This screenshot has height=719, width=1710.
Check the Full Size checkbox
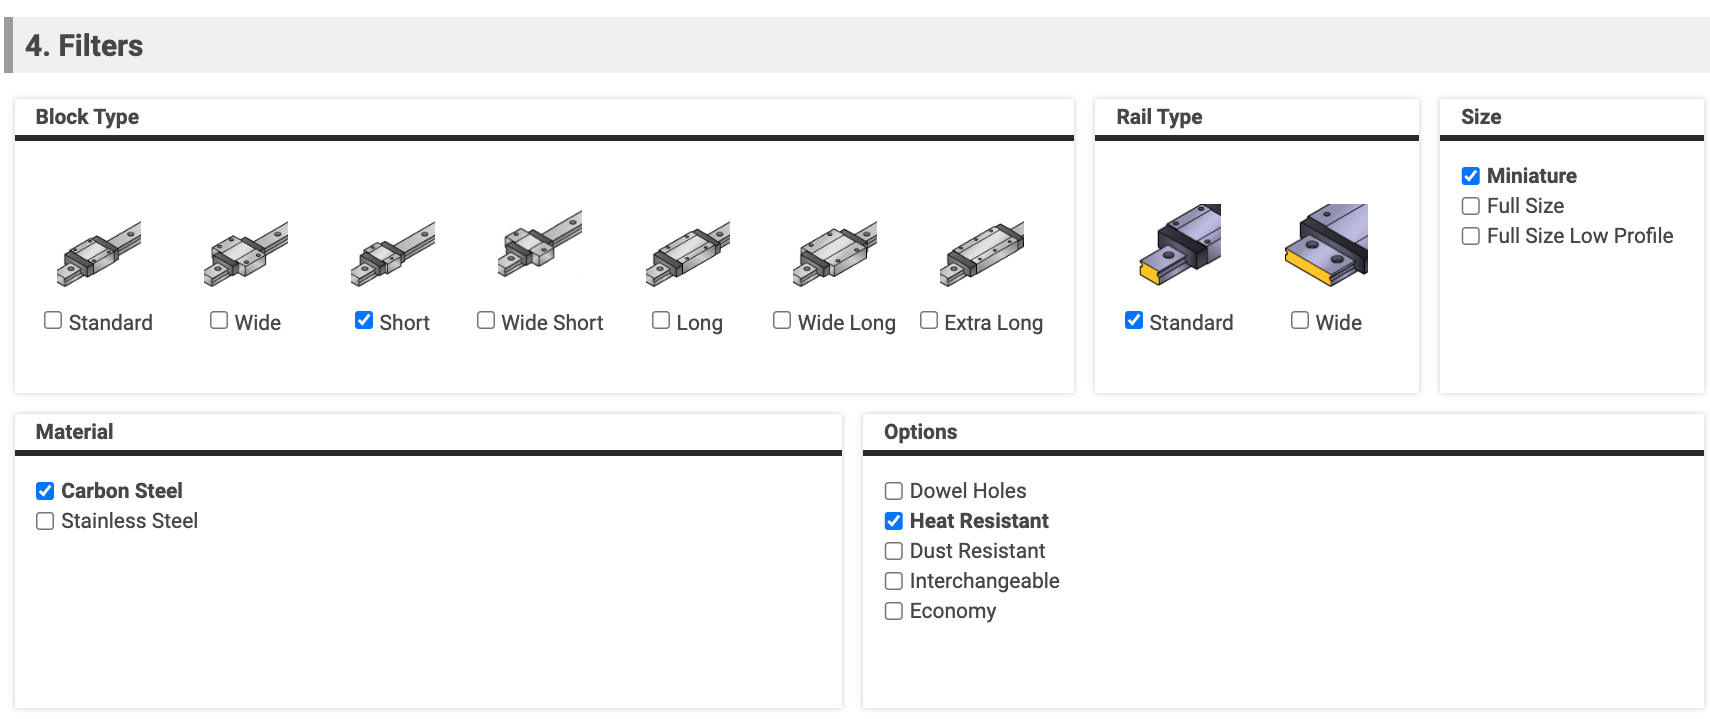(1471, 206)
